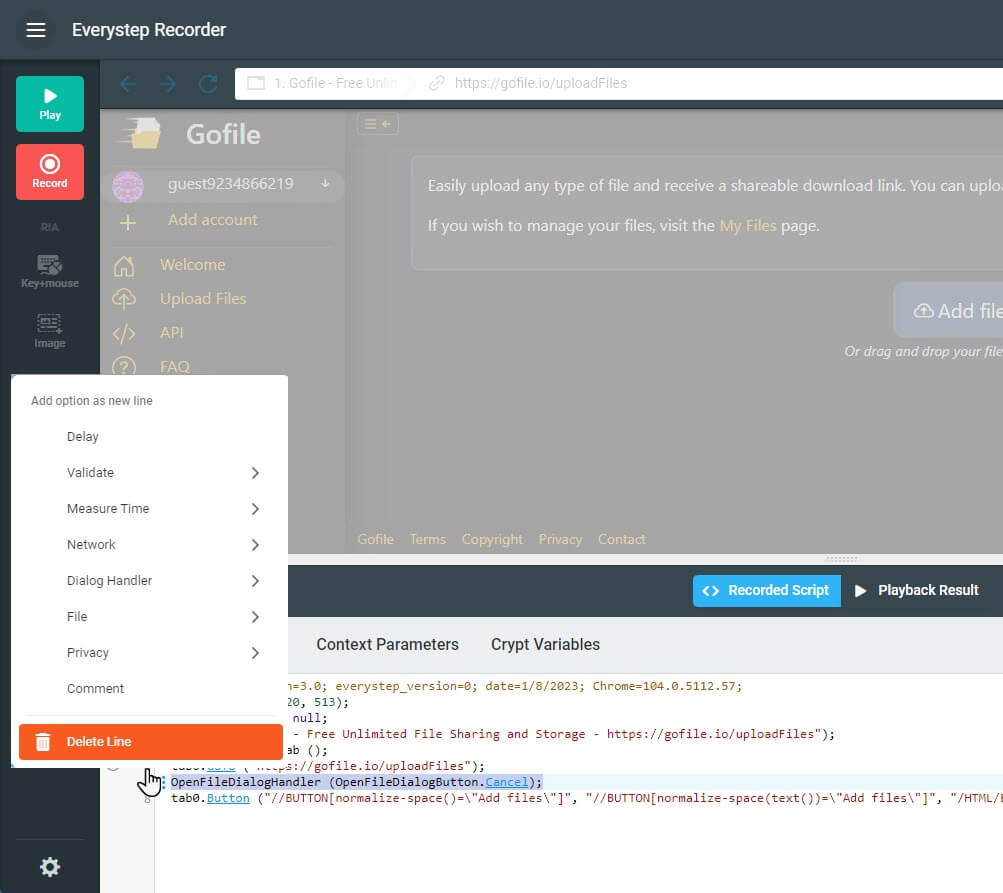Image resolution: width=1003 pixels, height=893 pixels.
Task: Start recording with the Record button
Action: pyautogui.click(x=50, y=172)
